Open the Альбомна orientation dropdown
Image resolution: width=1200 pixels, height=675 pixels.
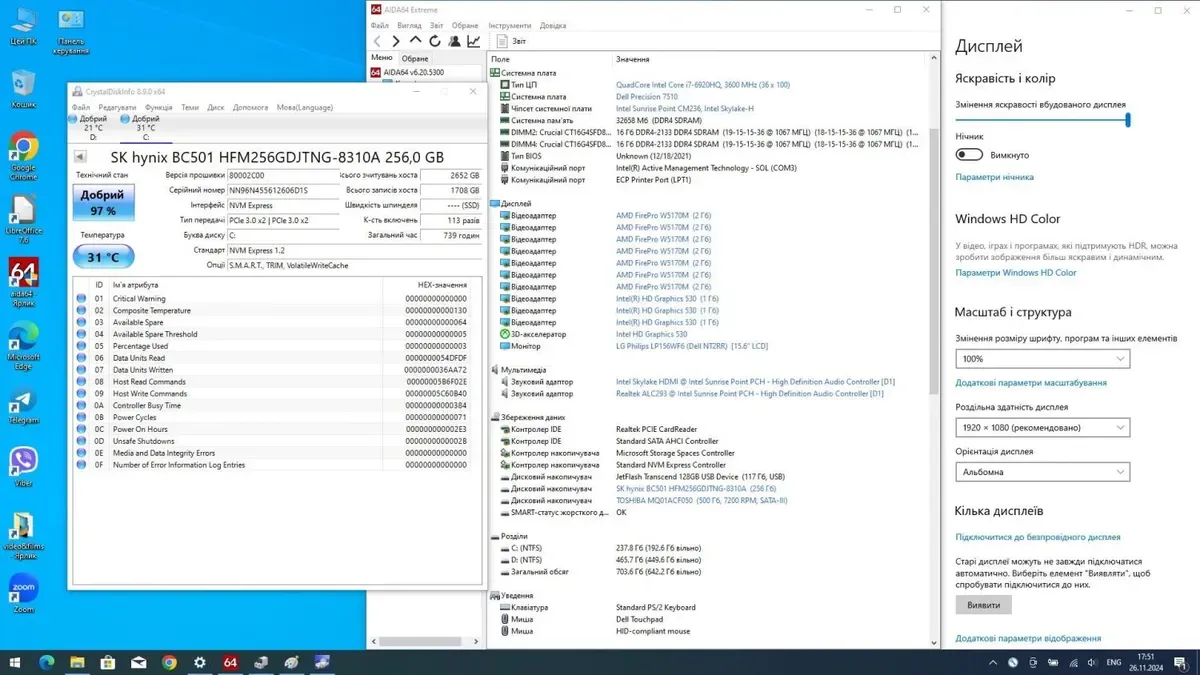1042,472
